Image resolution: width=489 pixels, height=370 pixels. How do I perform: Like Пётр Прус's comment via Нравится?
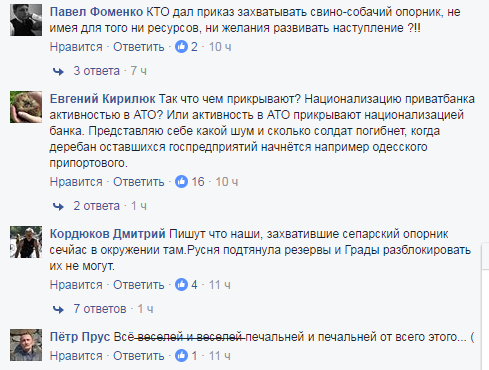click(76, 356)
